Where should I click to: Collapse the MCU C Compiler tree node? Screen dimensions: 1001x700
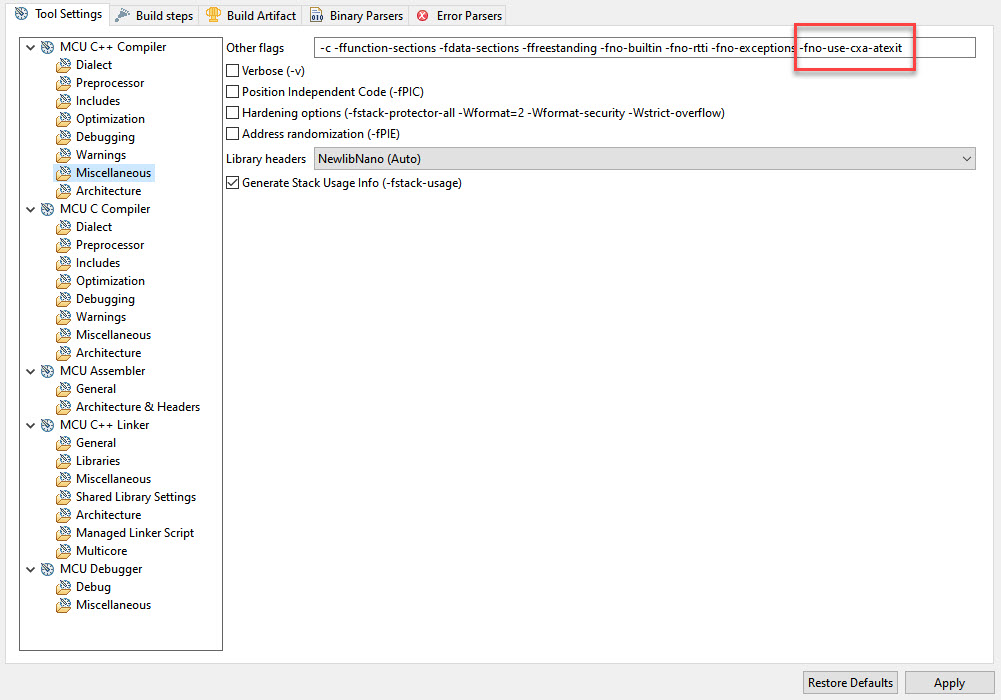30,209
